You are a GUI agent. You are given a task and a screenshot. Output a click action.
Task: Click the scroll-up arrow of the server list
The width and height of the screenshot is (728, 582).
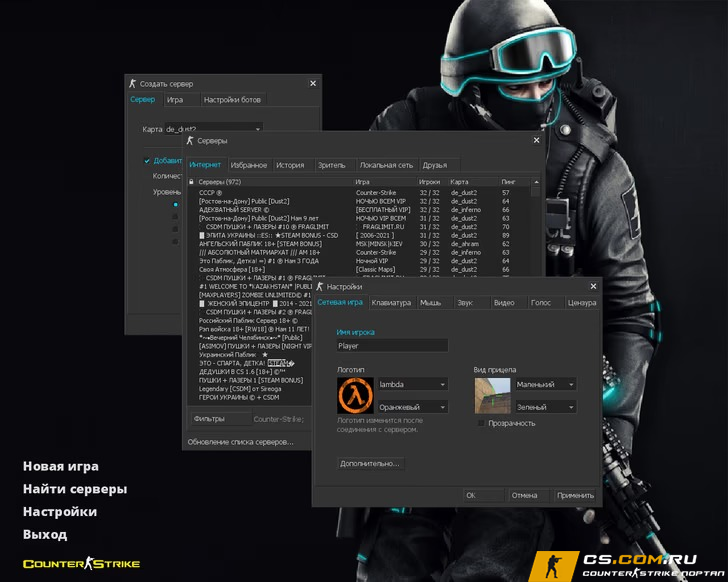[x=536, y=182]
